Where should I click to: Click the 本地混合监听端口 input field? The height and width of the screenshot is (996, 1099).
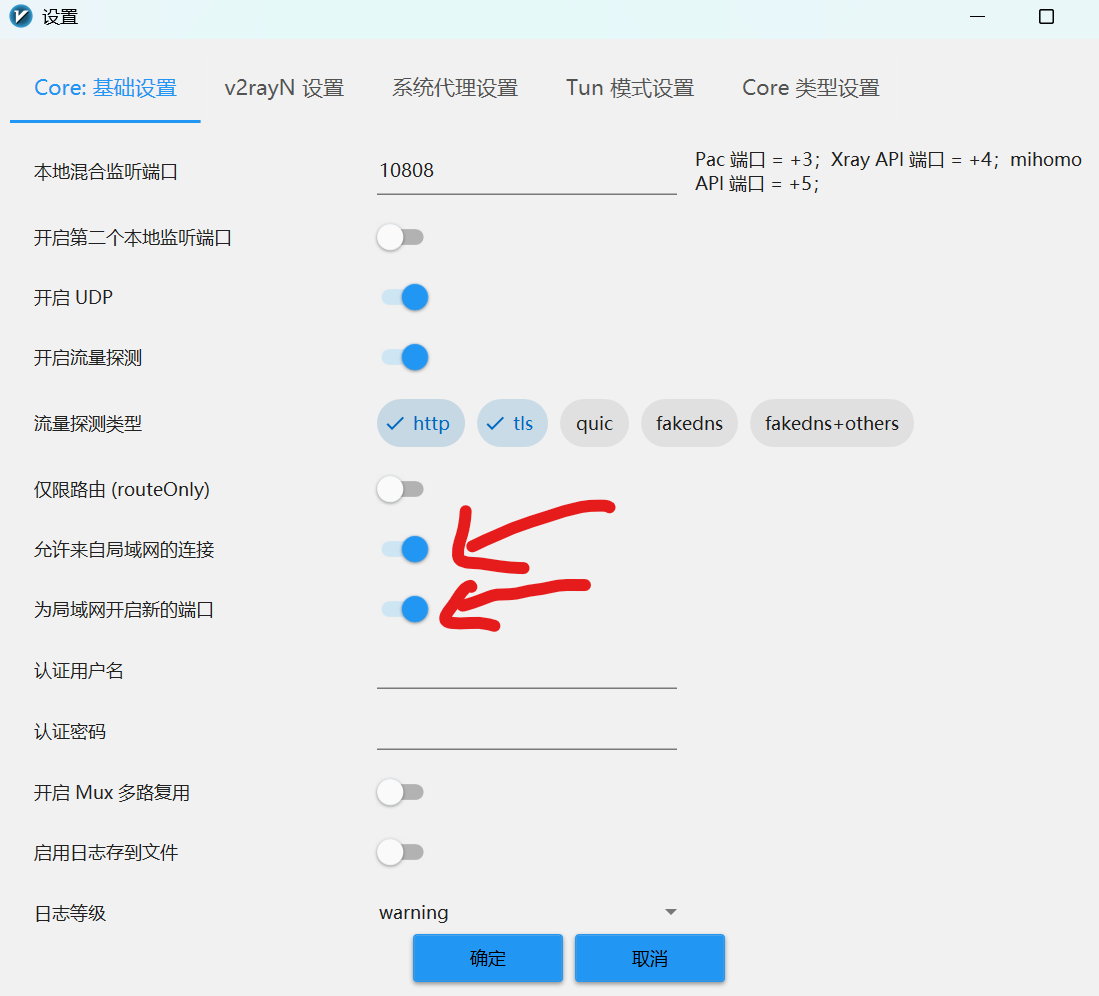[527, 171]
